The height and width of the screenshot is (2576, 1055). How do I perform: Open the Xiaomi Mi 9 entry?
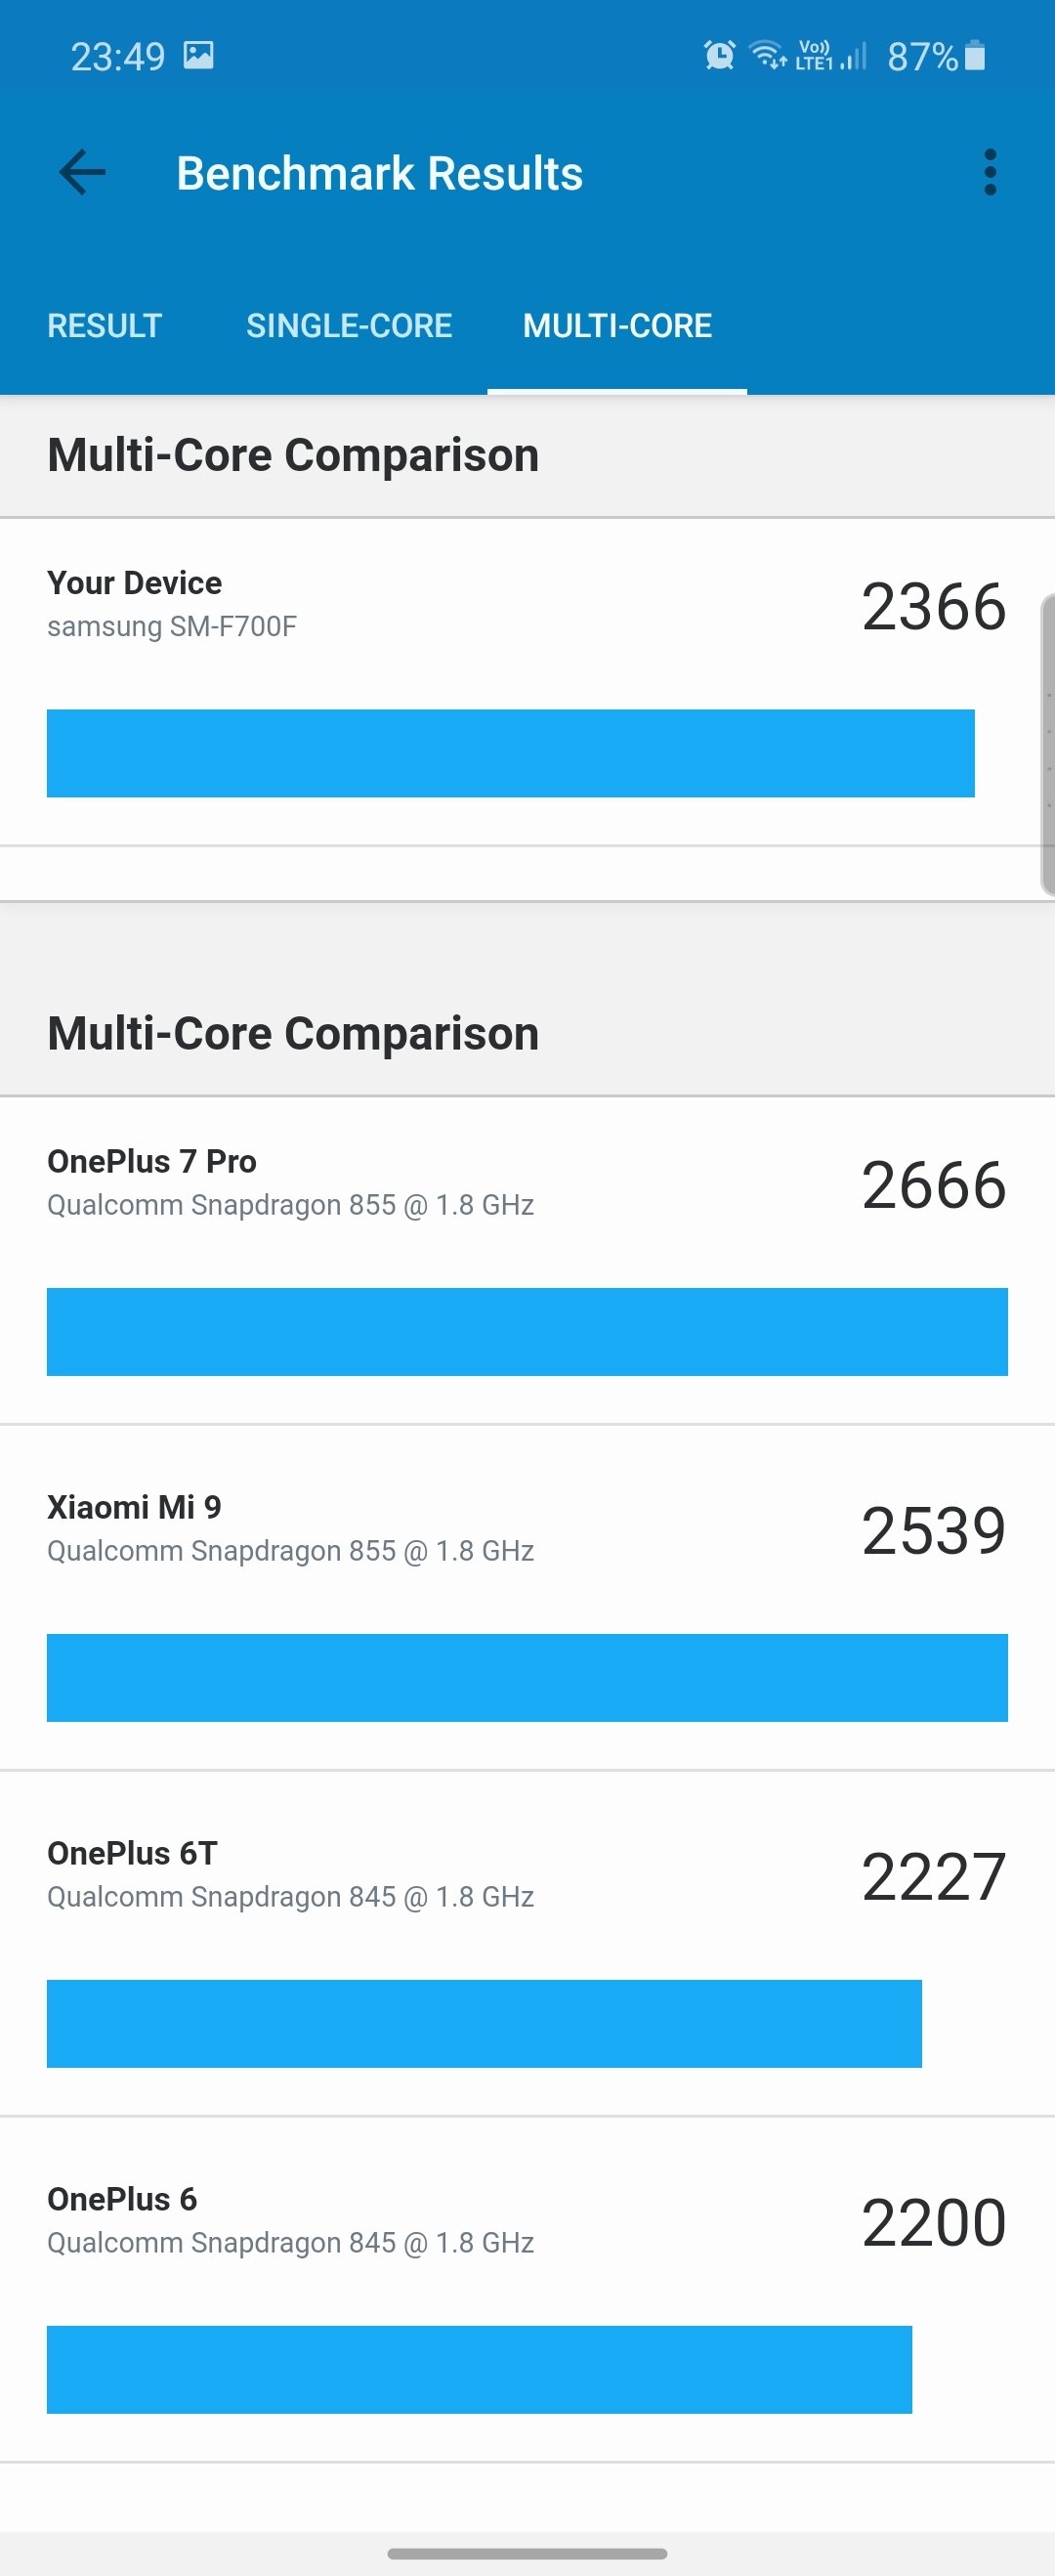pos(527,1597)
